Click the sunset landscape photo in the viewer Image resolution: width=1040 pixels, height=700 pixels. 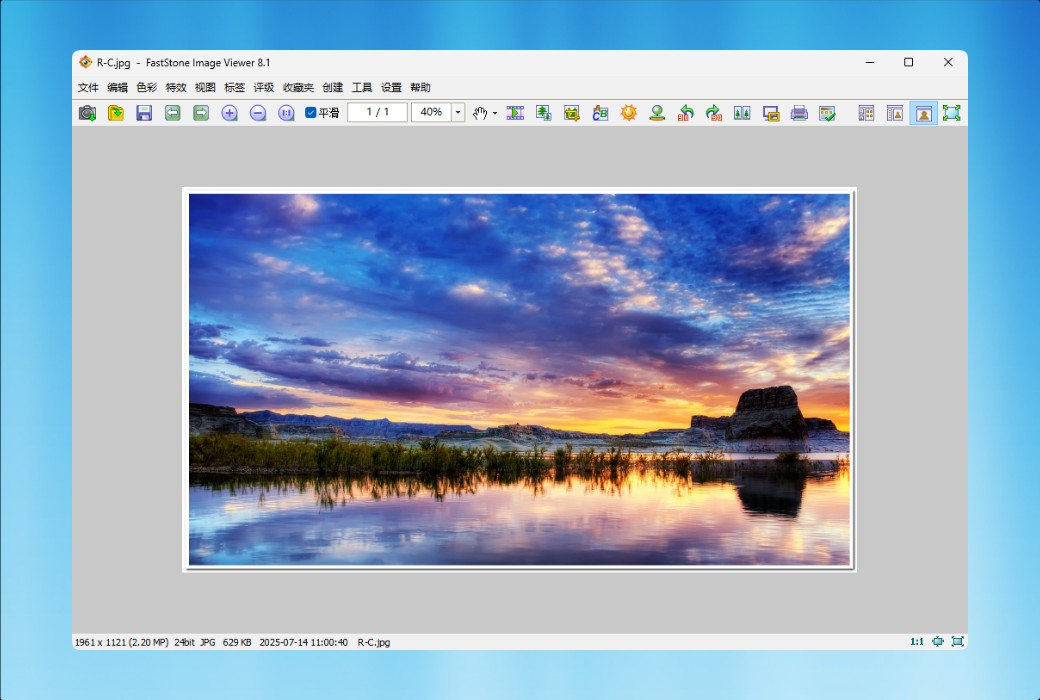click(x=519, y=380)
